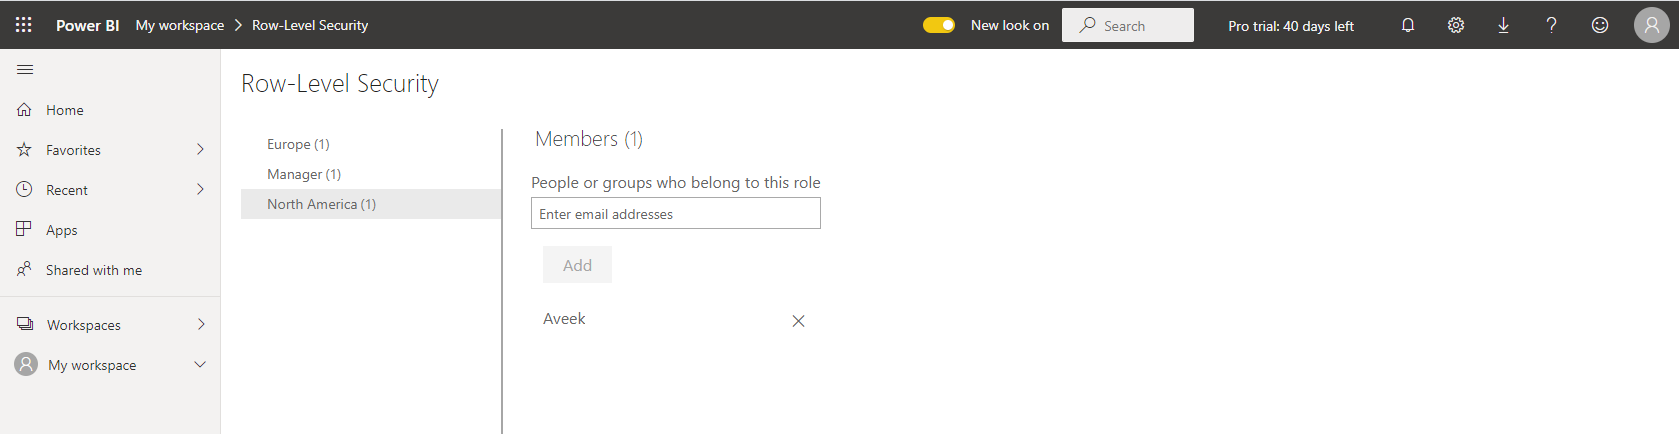
Task: Click the Search box in header
Action: 1128,25
